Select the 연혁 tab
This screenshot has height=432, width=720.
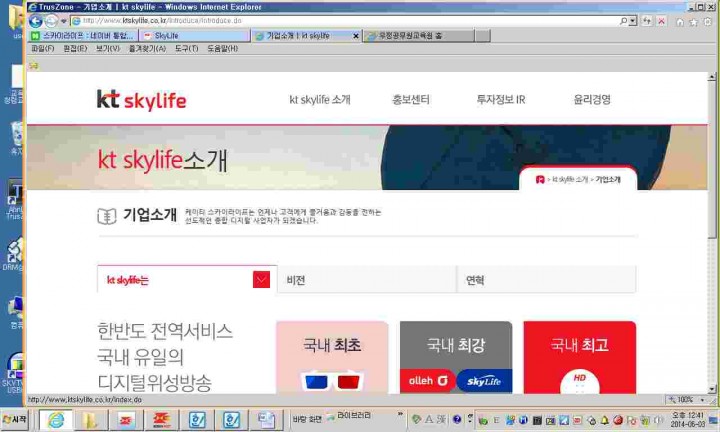click(546, 280)
